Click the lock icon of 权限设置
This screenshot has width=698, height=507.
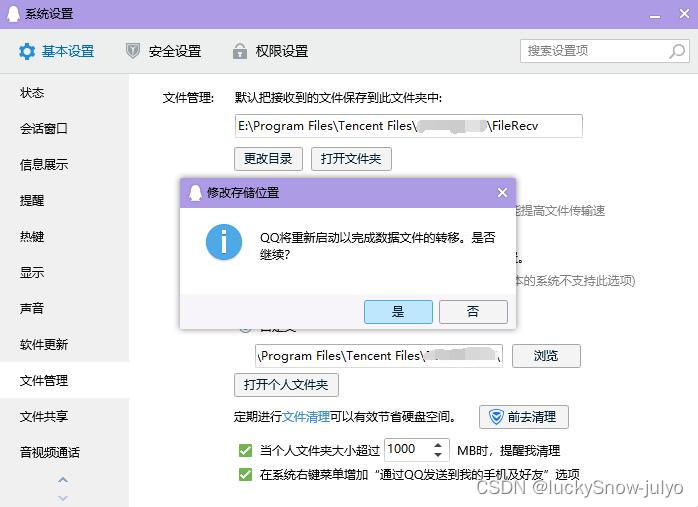[x=240, y=51]
